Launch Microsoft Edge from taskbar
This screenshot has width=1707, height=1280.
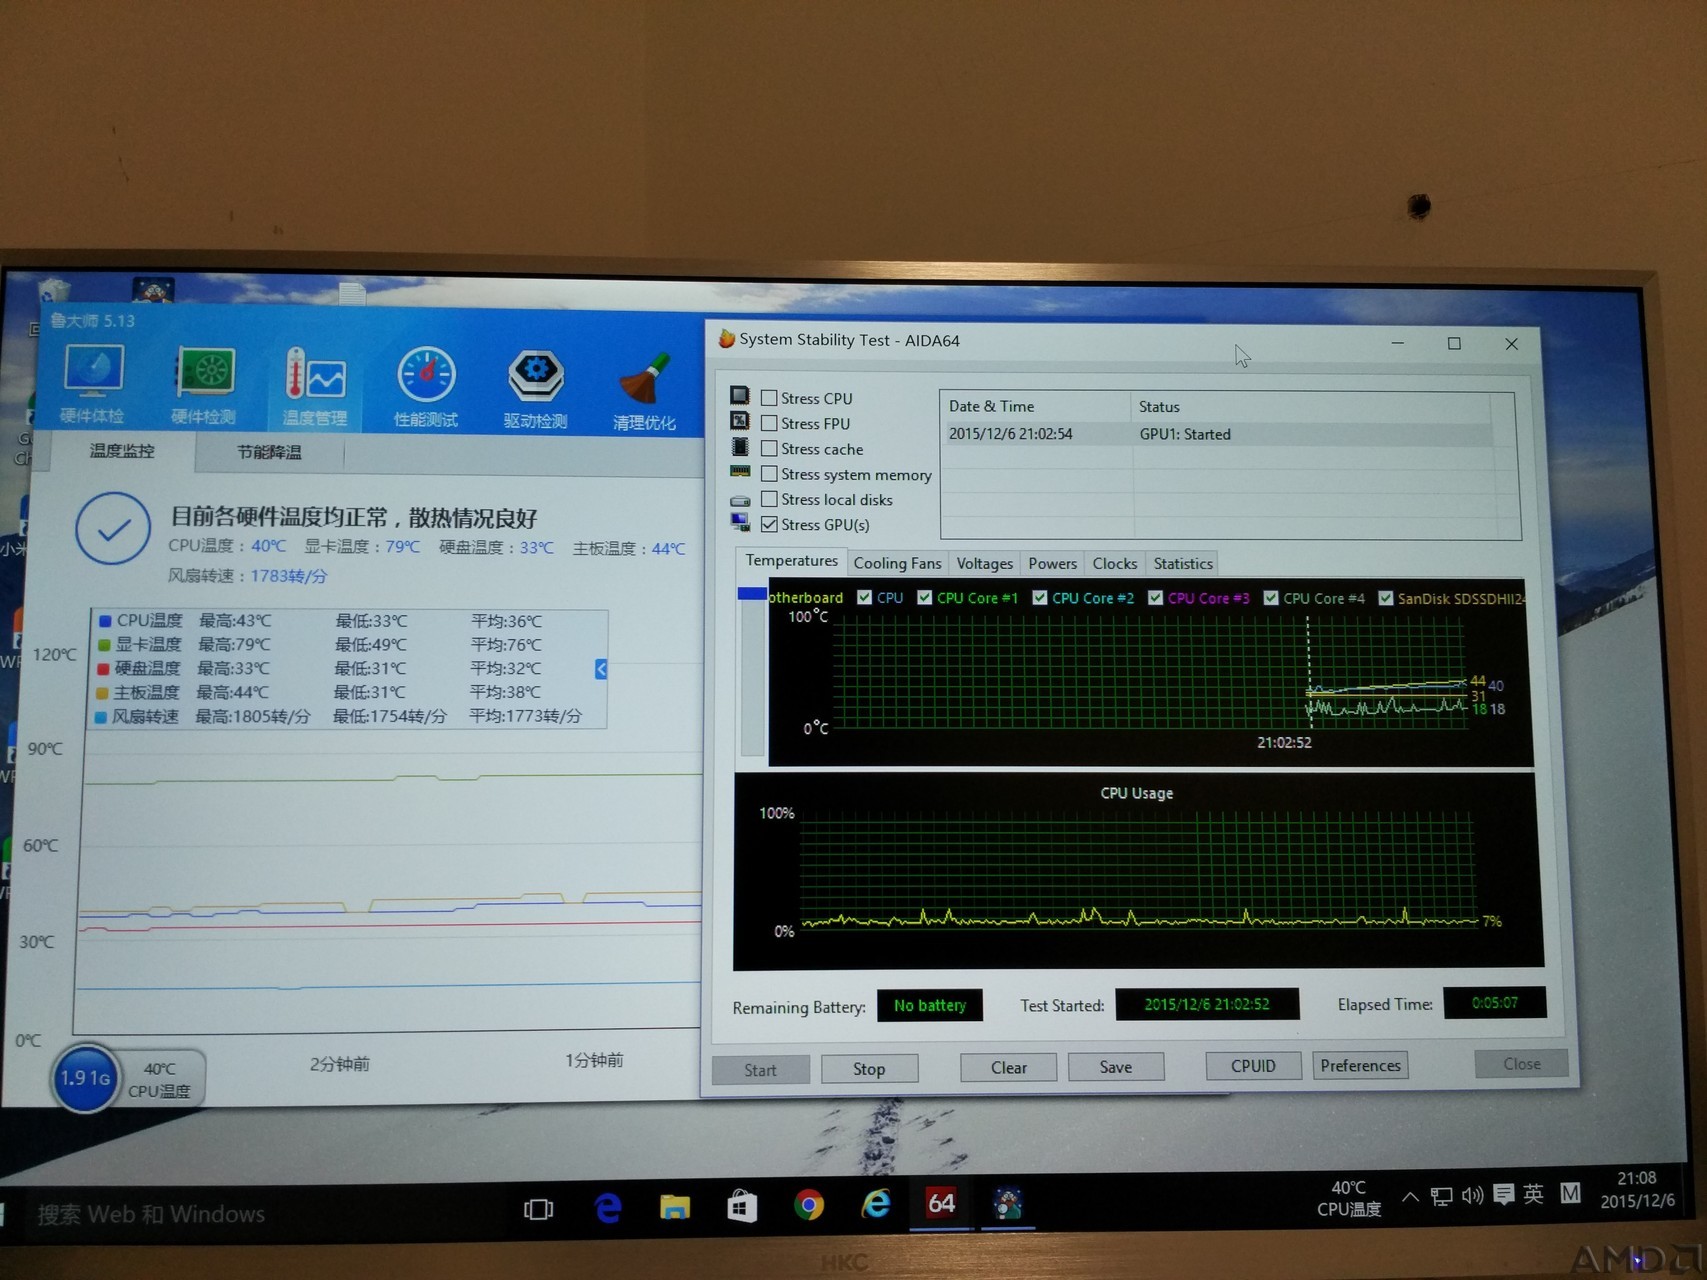point(607,1208)
